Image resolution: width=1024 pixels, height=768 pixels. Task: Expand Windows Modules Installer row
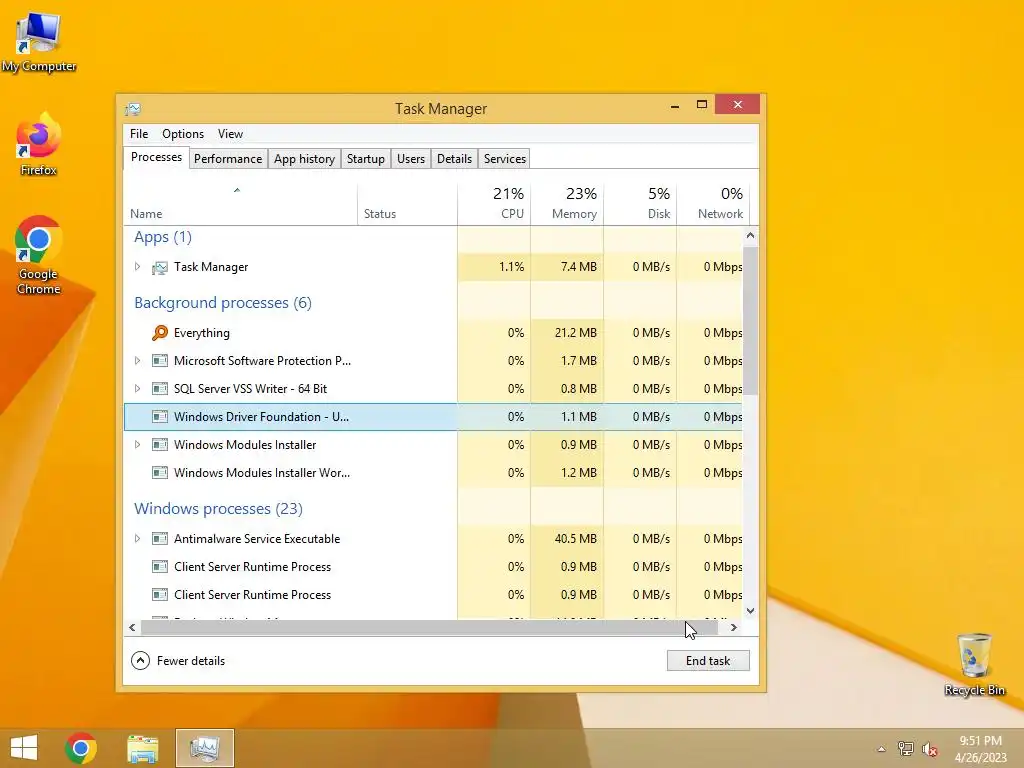point(137,445)
